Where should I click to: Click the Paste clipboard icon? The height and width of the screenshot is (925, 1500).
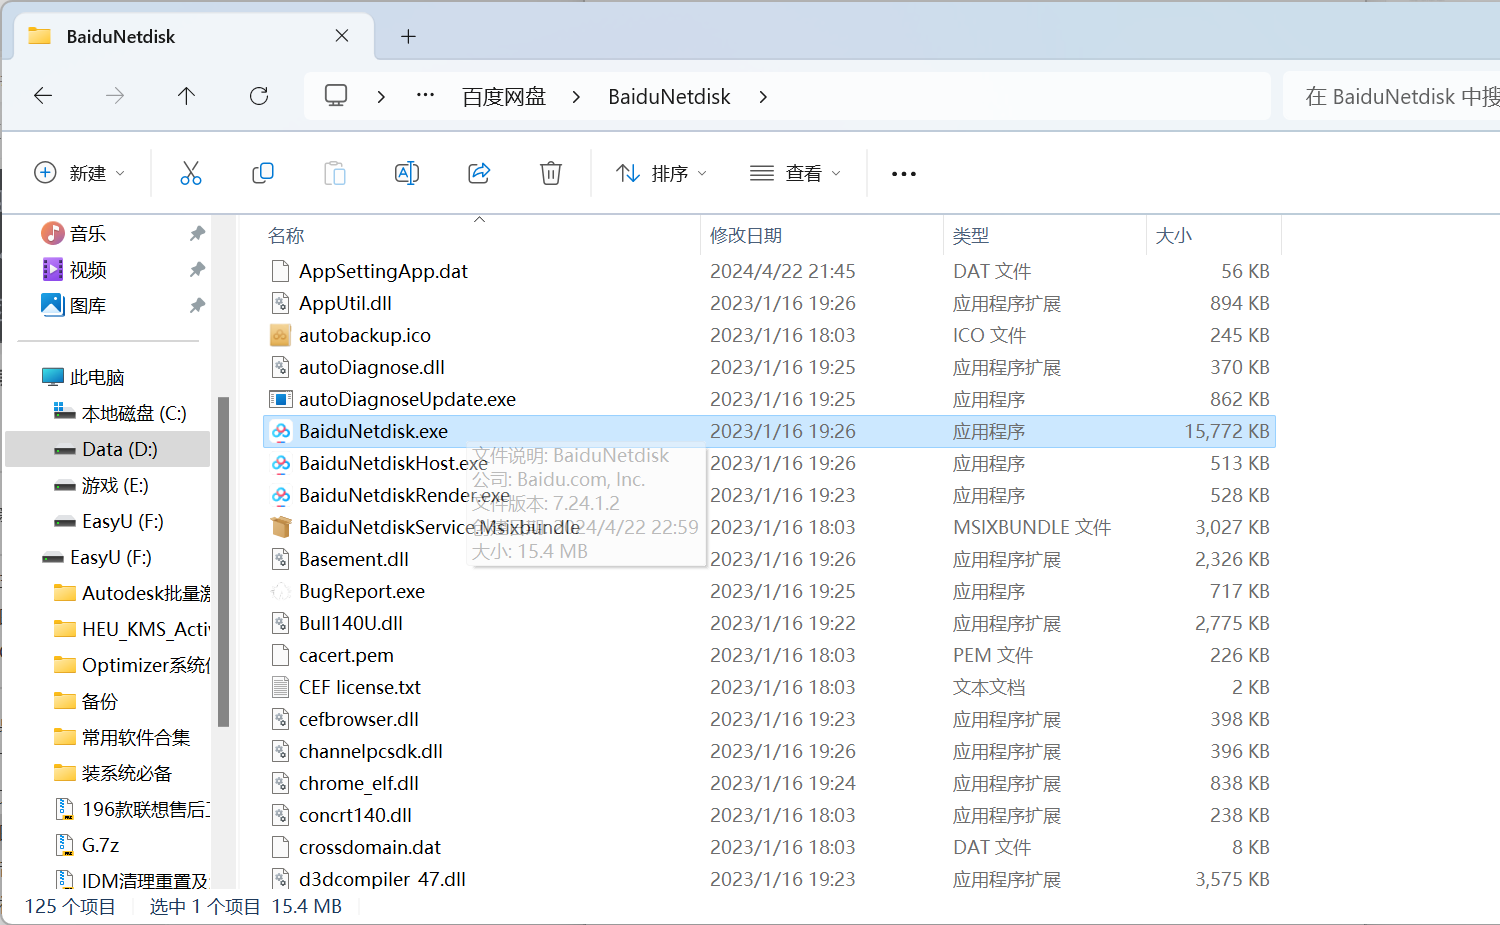335,173
